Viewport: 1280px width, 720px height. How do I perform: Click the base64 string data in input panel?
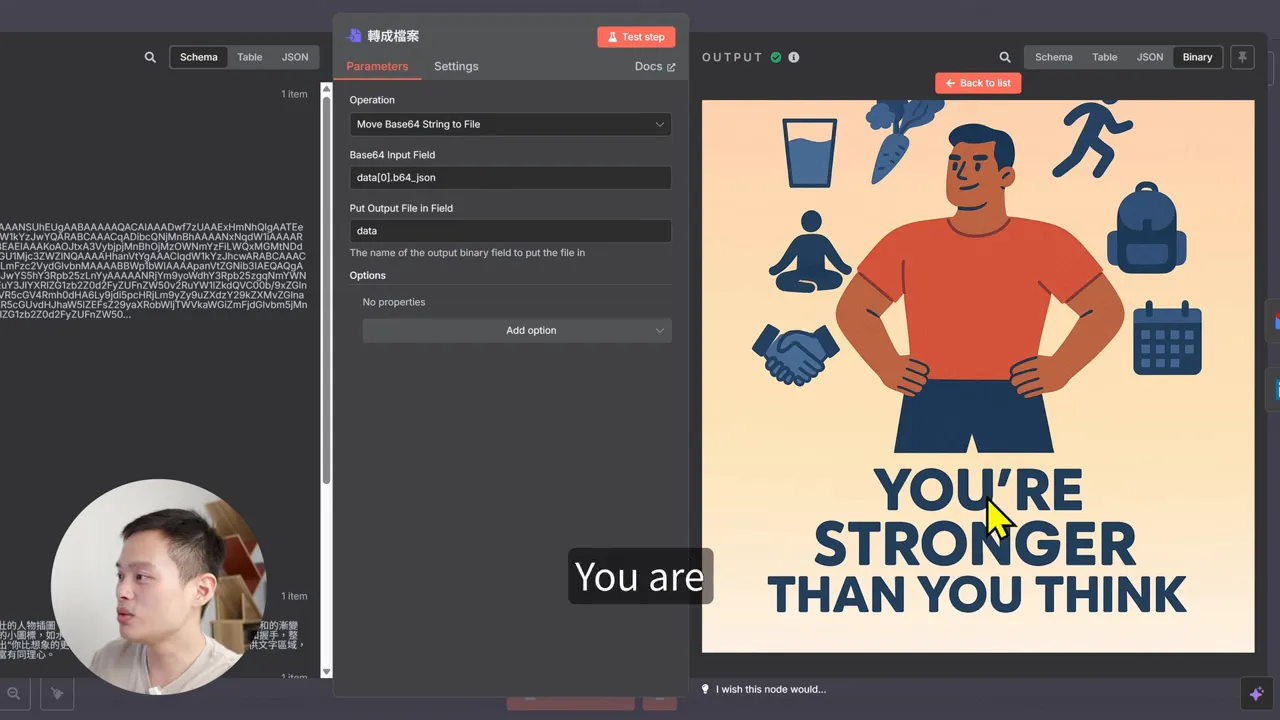coord(153,271)
